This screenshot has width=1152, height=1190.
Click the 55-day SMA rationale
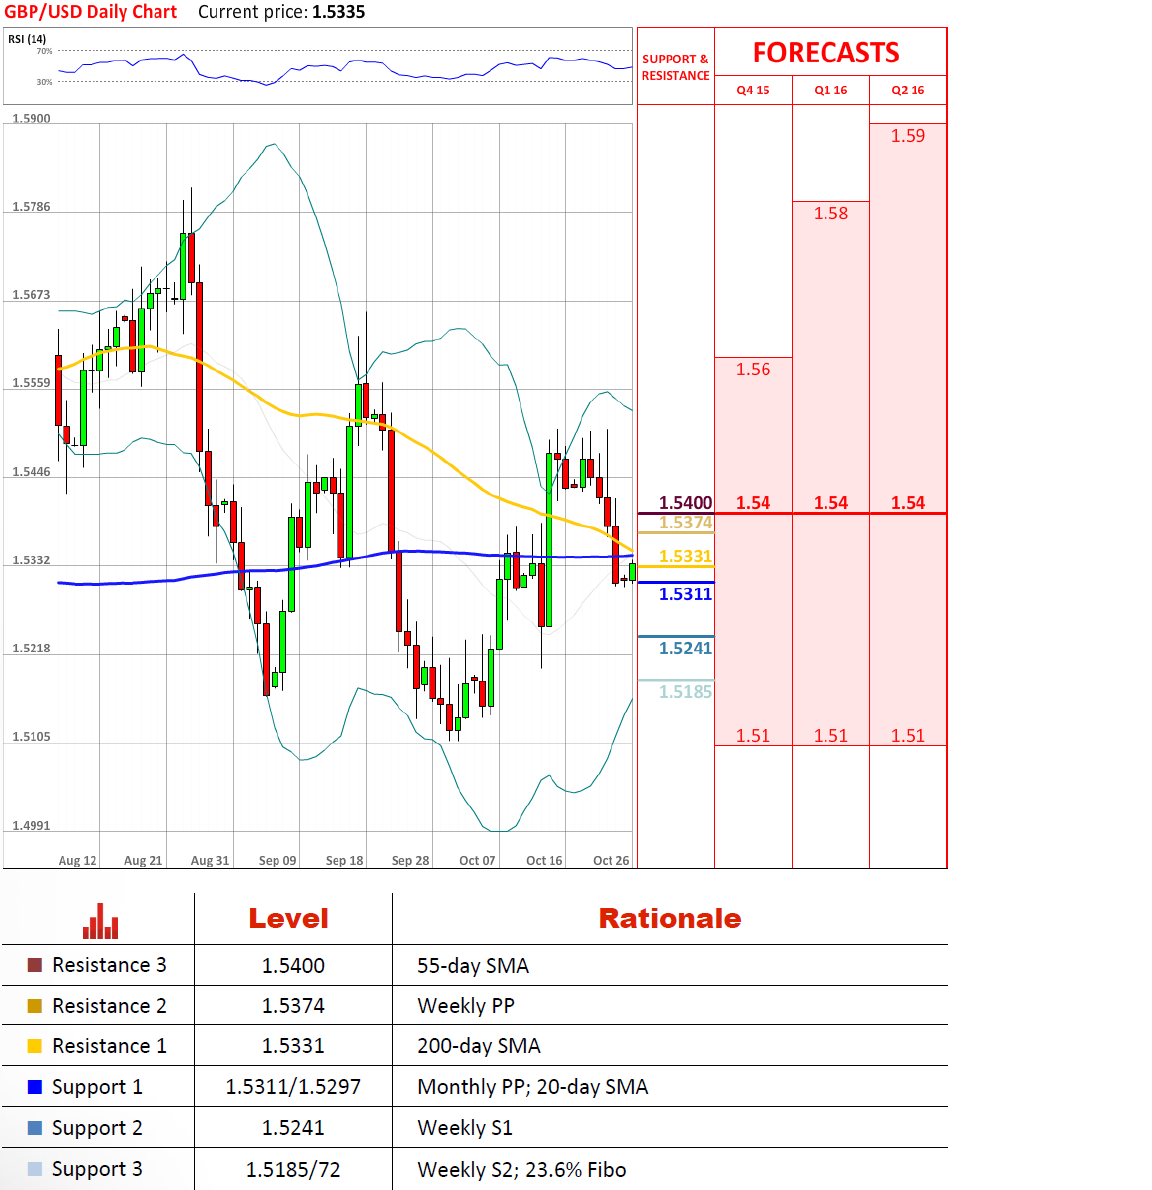point(473,965)
